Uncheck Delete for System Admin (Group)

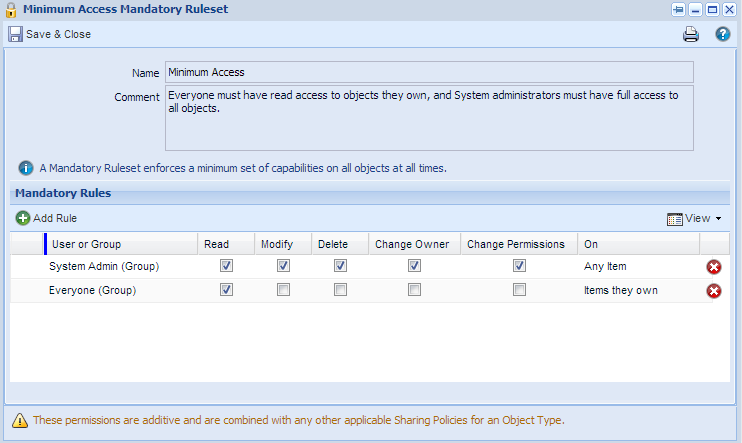pos(340,266)
